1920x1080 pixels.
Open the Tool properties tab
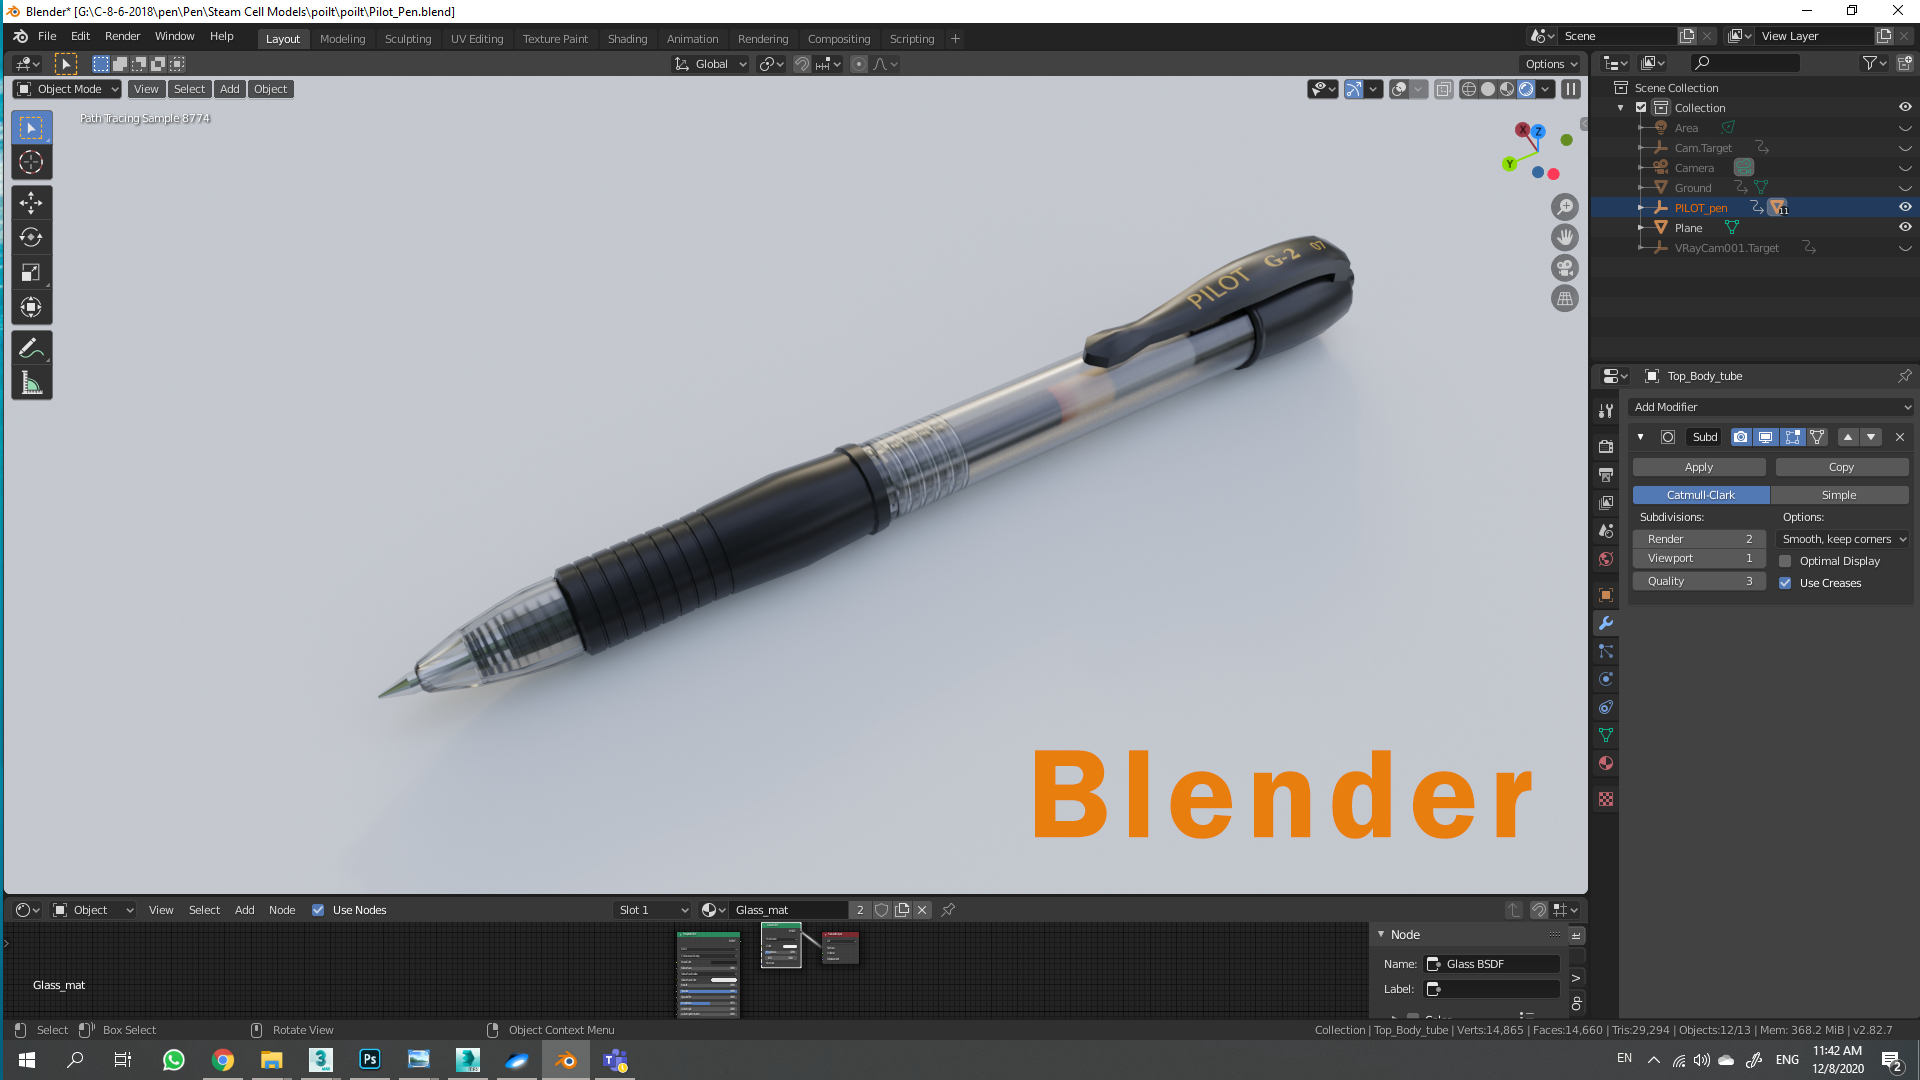1606,411
